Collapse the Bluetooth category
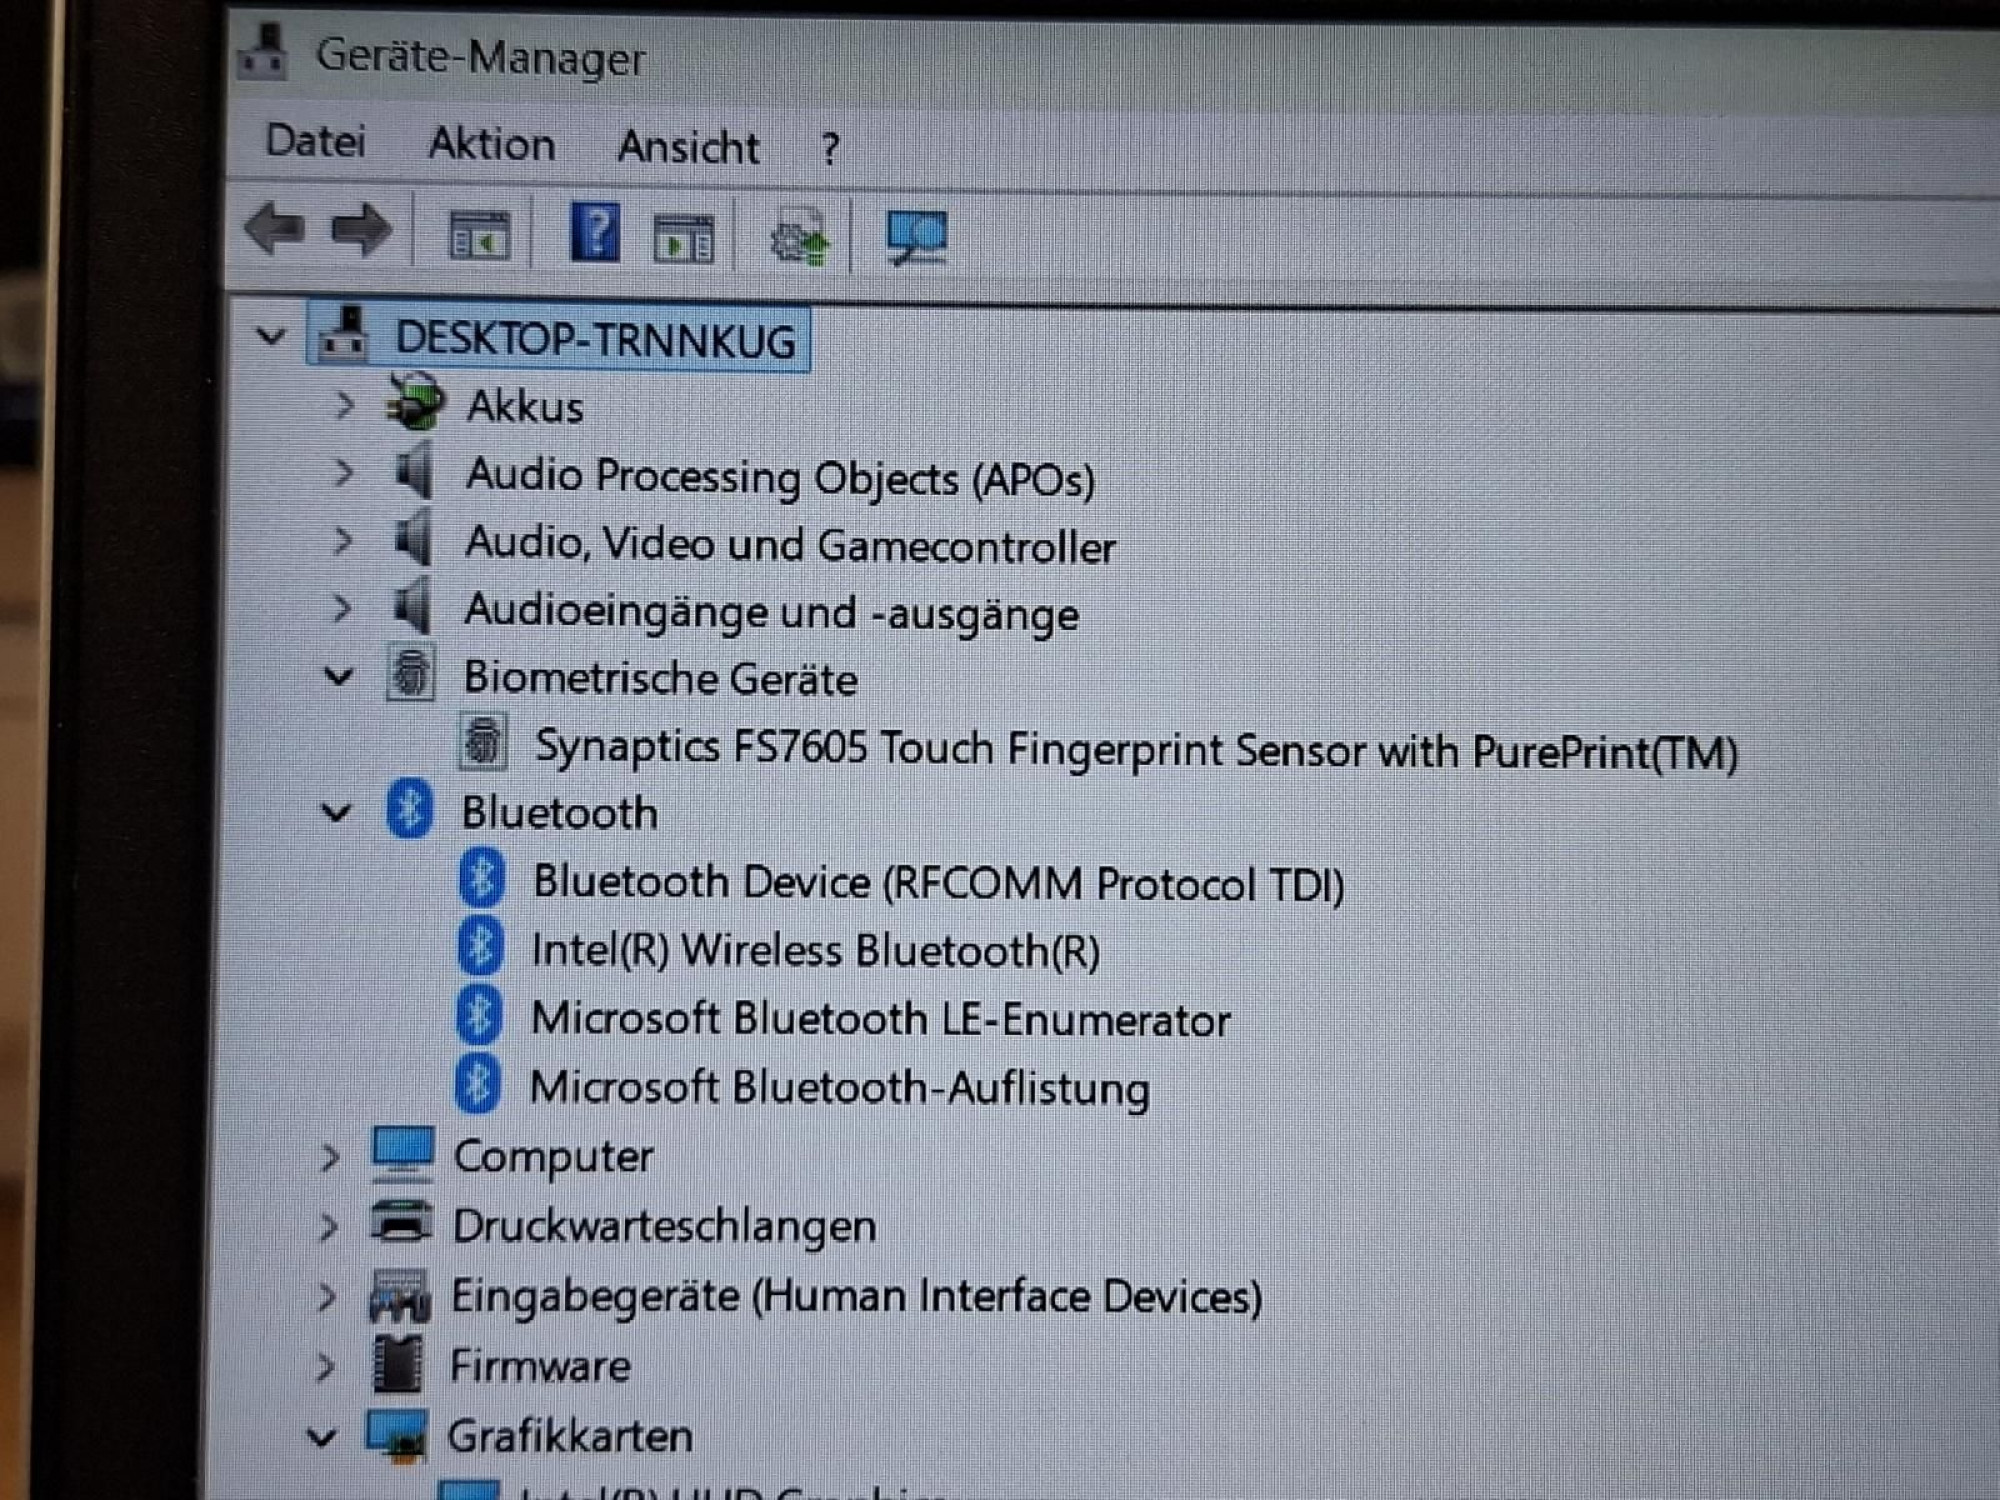 (x=336, y=812)
